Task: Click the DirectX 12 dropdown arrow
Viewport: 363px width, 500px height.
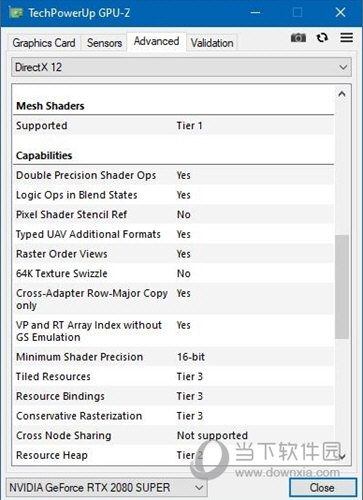Action: coord(343,67)
